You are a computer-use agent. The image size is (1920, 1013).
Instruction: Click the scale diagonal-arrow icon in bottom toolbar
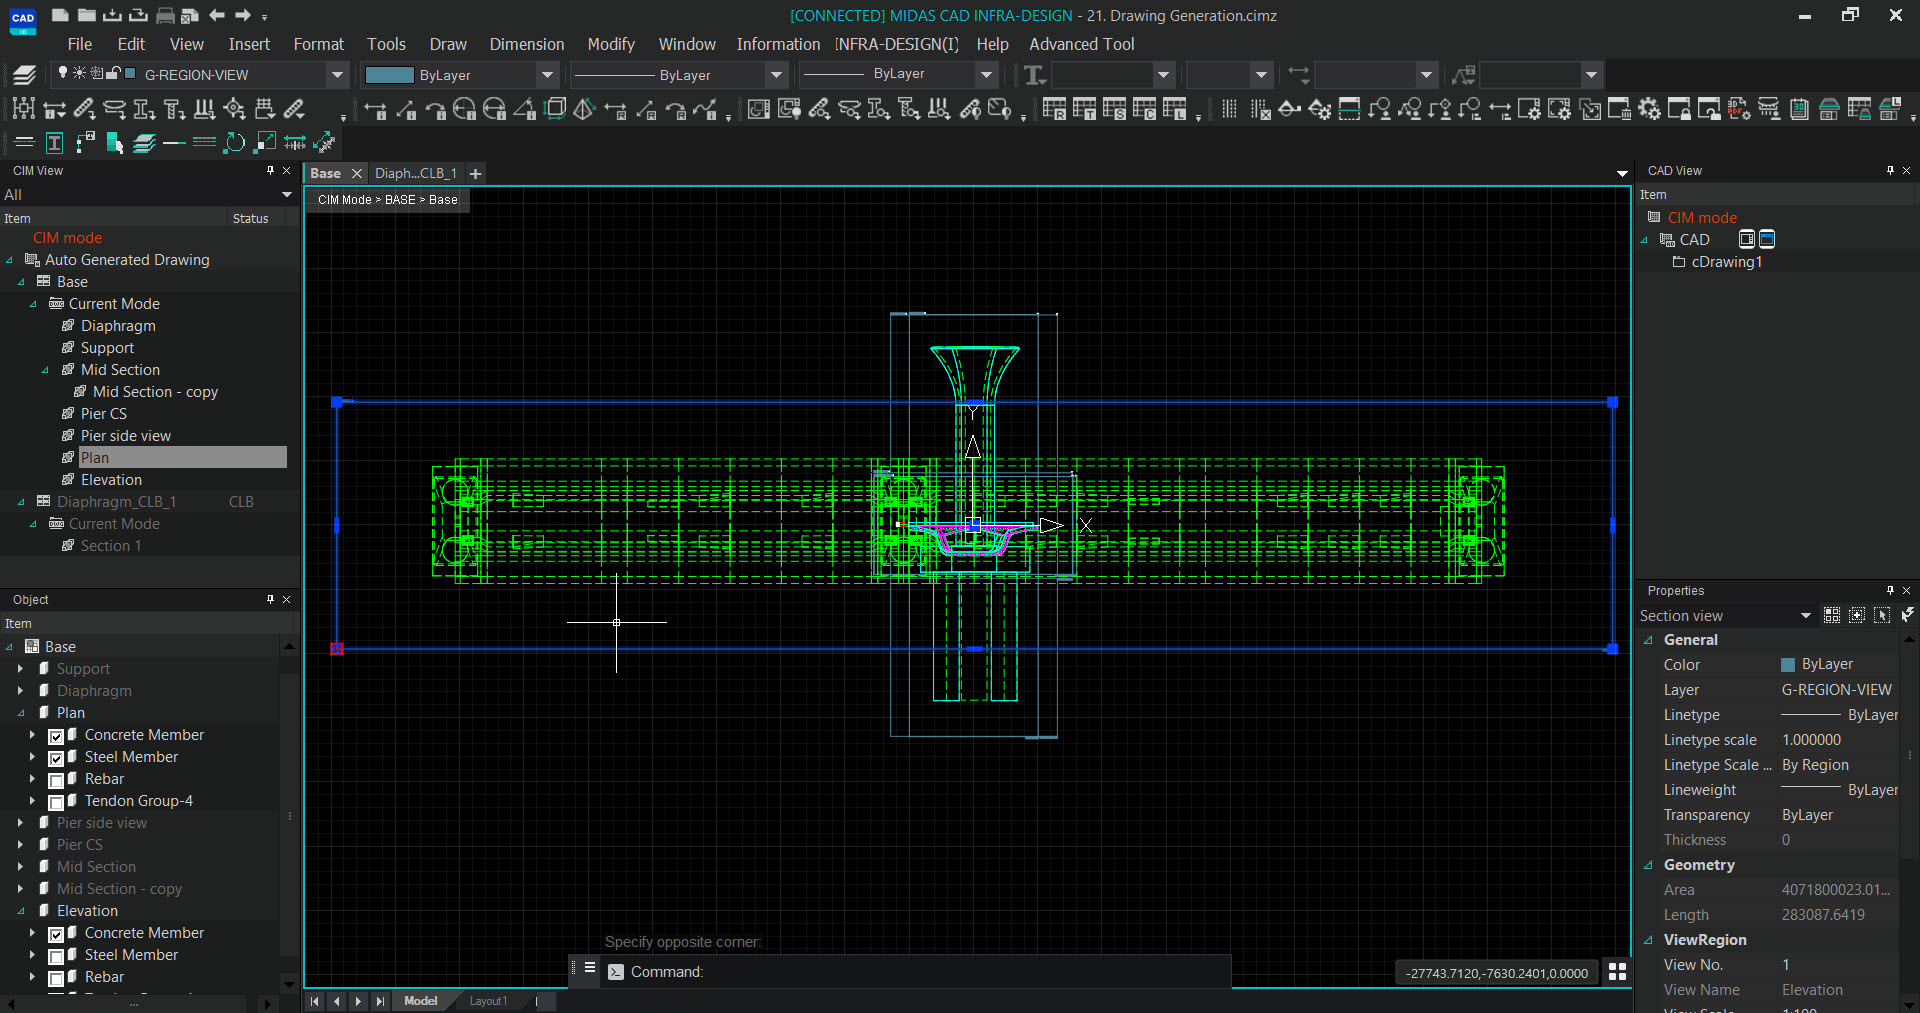click(x=265, y=143)
